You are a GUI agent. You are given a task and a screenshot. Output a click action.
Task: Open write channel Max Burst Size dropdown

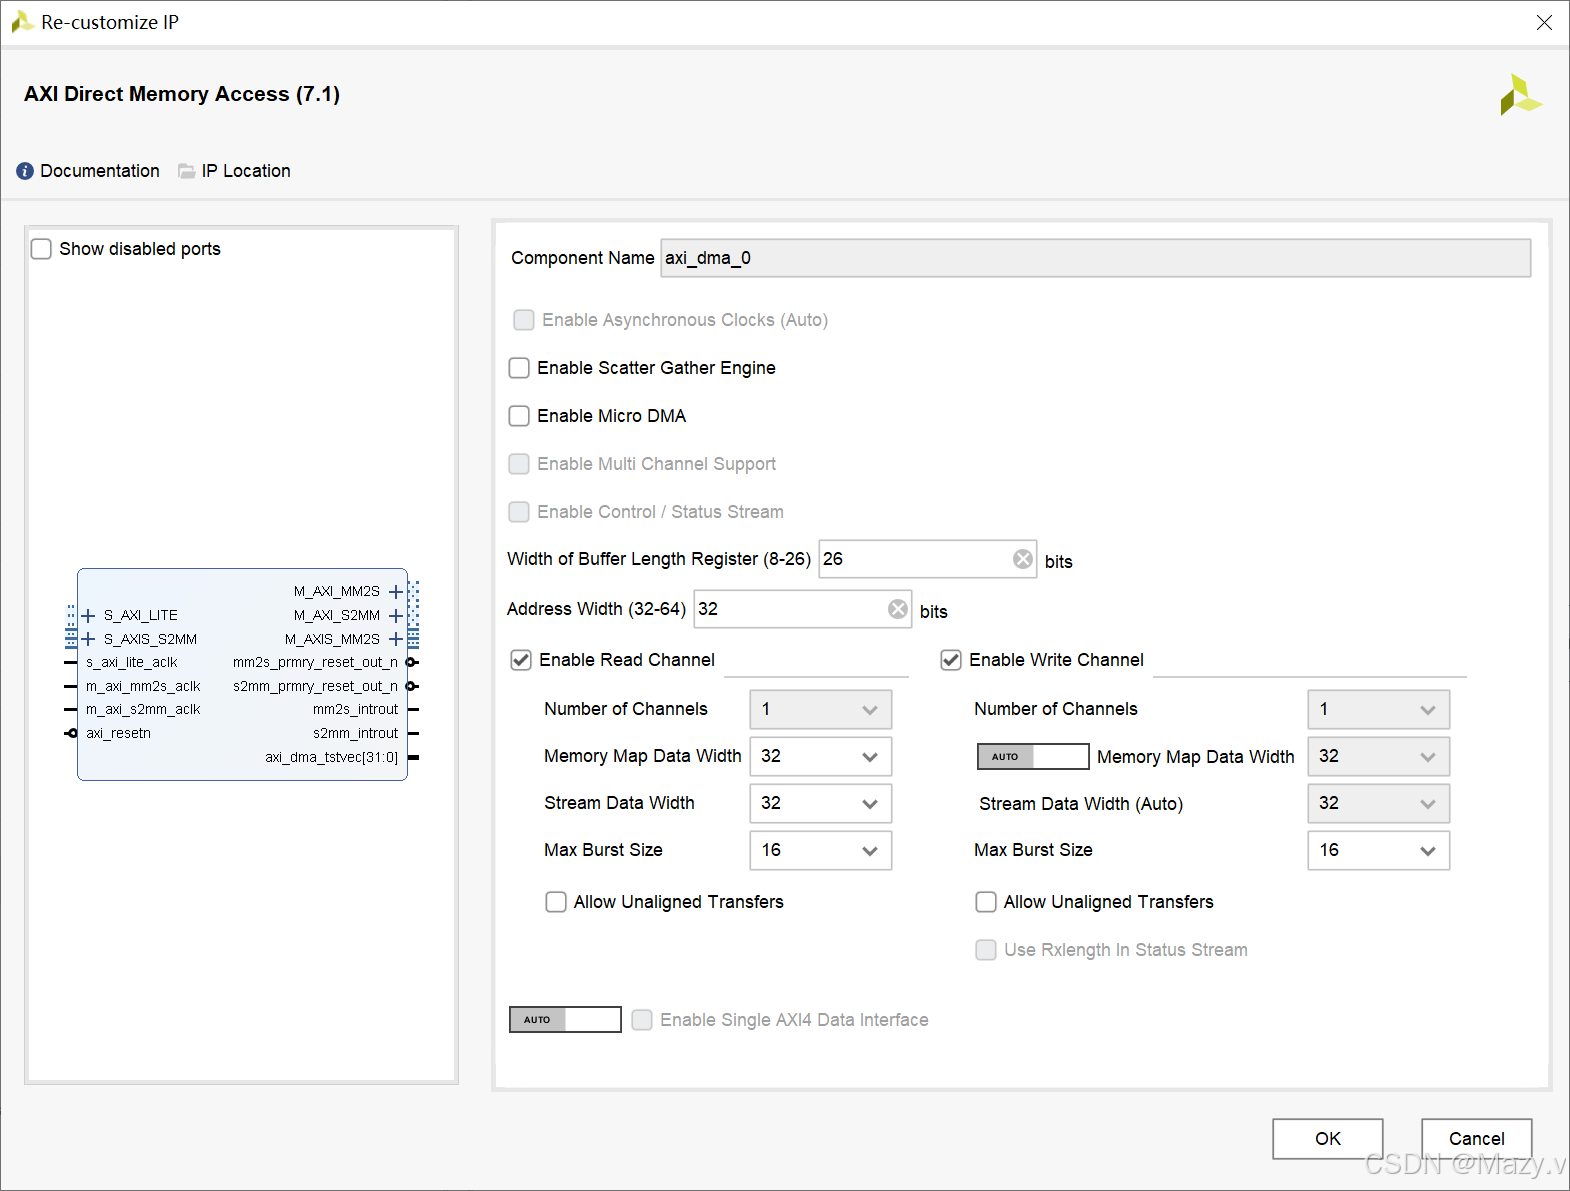tap(1378, 850)
